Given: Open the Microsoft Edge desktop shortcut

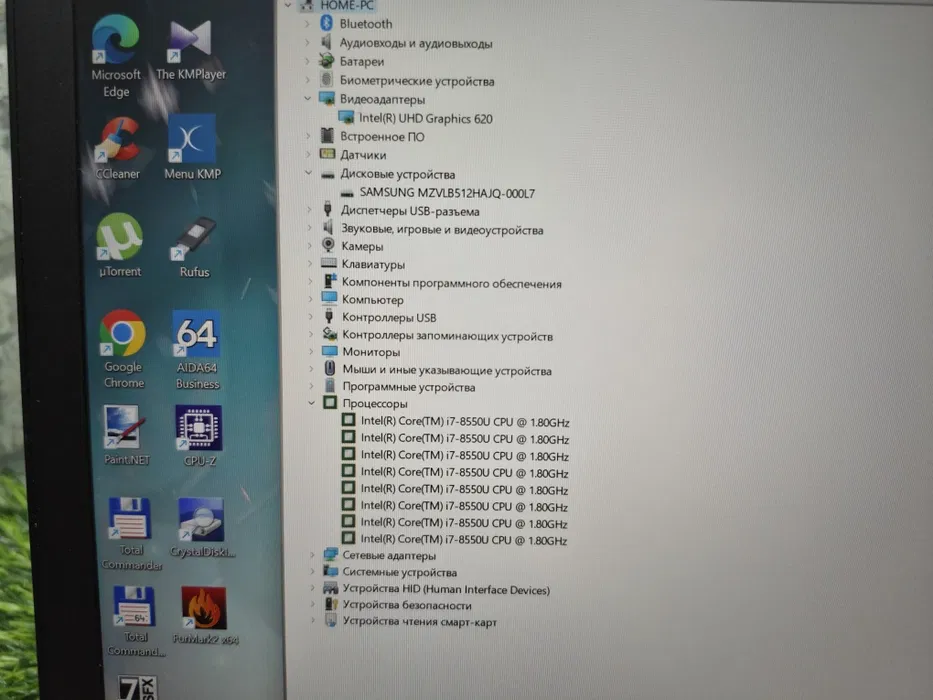Looking at the screenshot, I should pos(116,56).
